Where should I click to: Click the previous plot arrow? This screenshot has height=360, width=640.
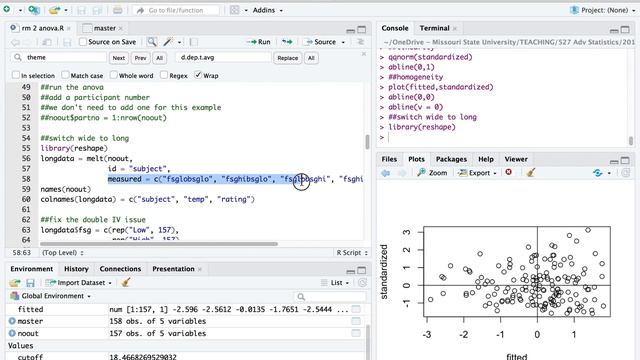point(386,173)
